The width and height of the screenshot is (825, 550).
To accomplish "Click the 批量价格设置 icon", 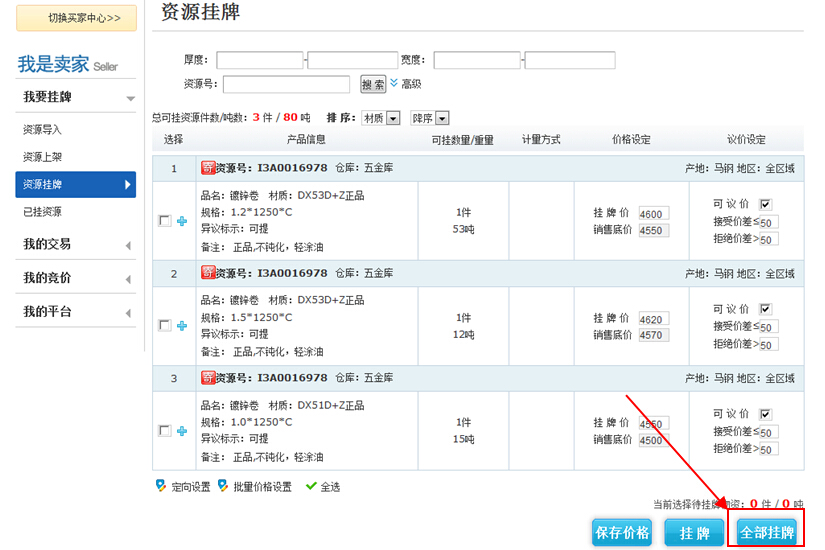I will 222,486.
